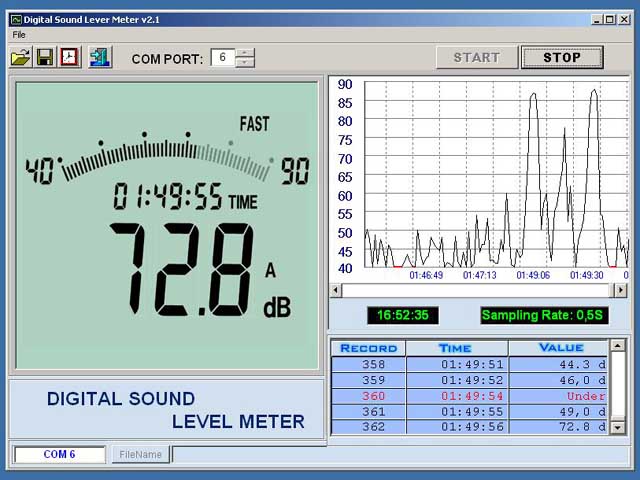640x480 pixels.
Task: Click the COM 6 status field
Action: click(60, 454)
